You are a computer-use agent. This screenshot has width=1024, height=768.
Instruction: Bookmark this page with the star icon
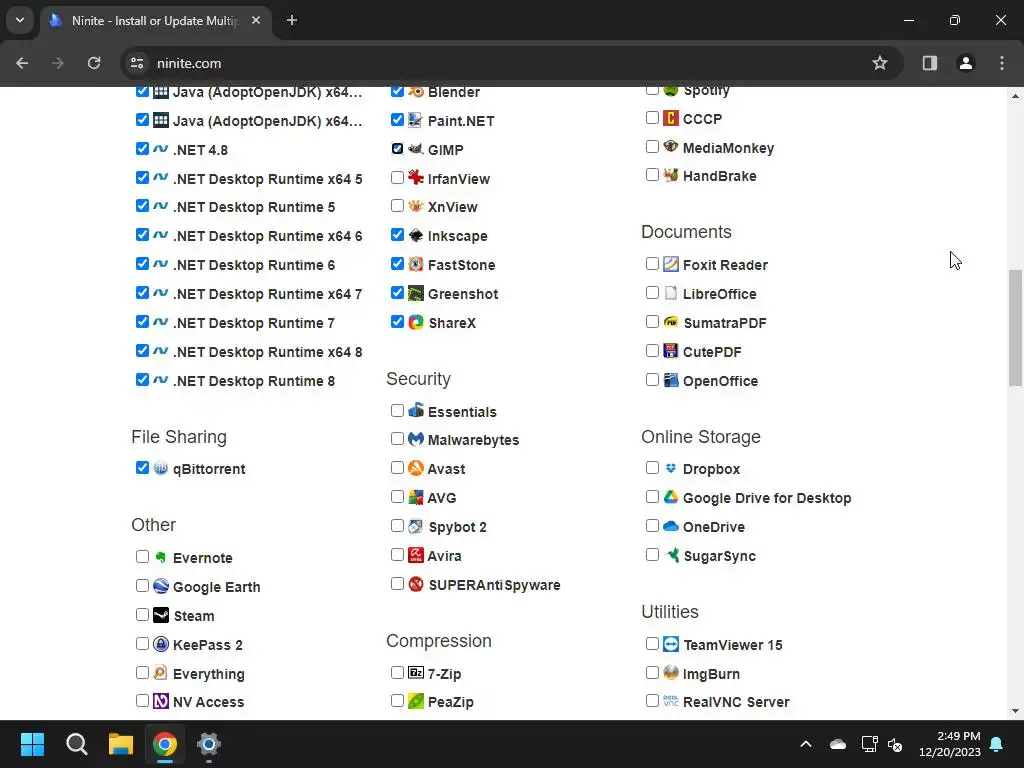click(x=880, y=63)
